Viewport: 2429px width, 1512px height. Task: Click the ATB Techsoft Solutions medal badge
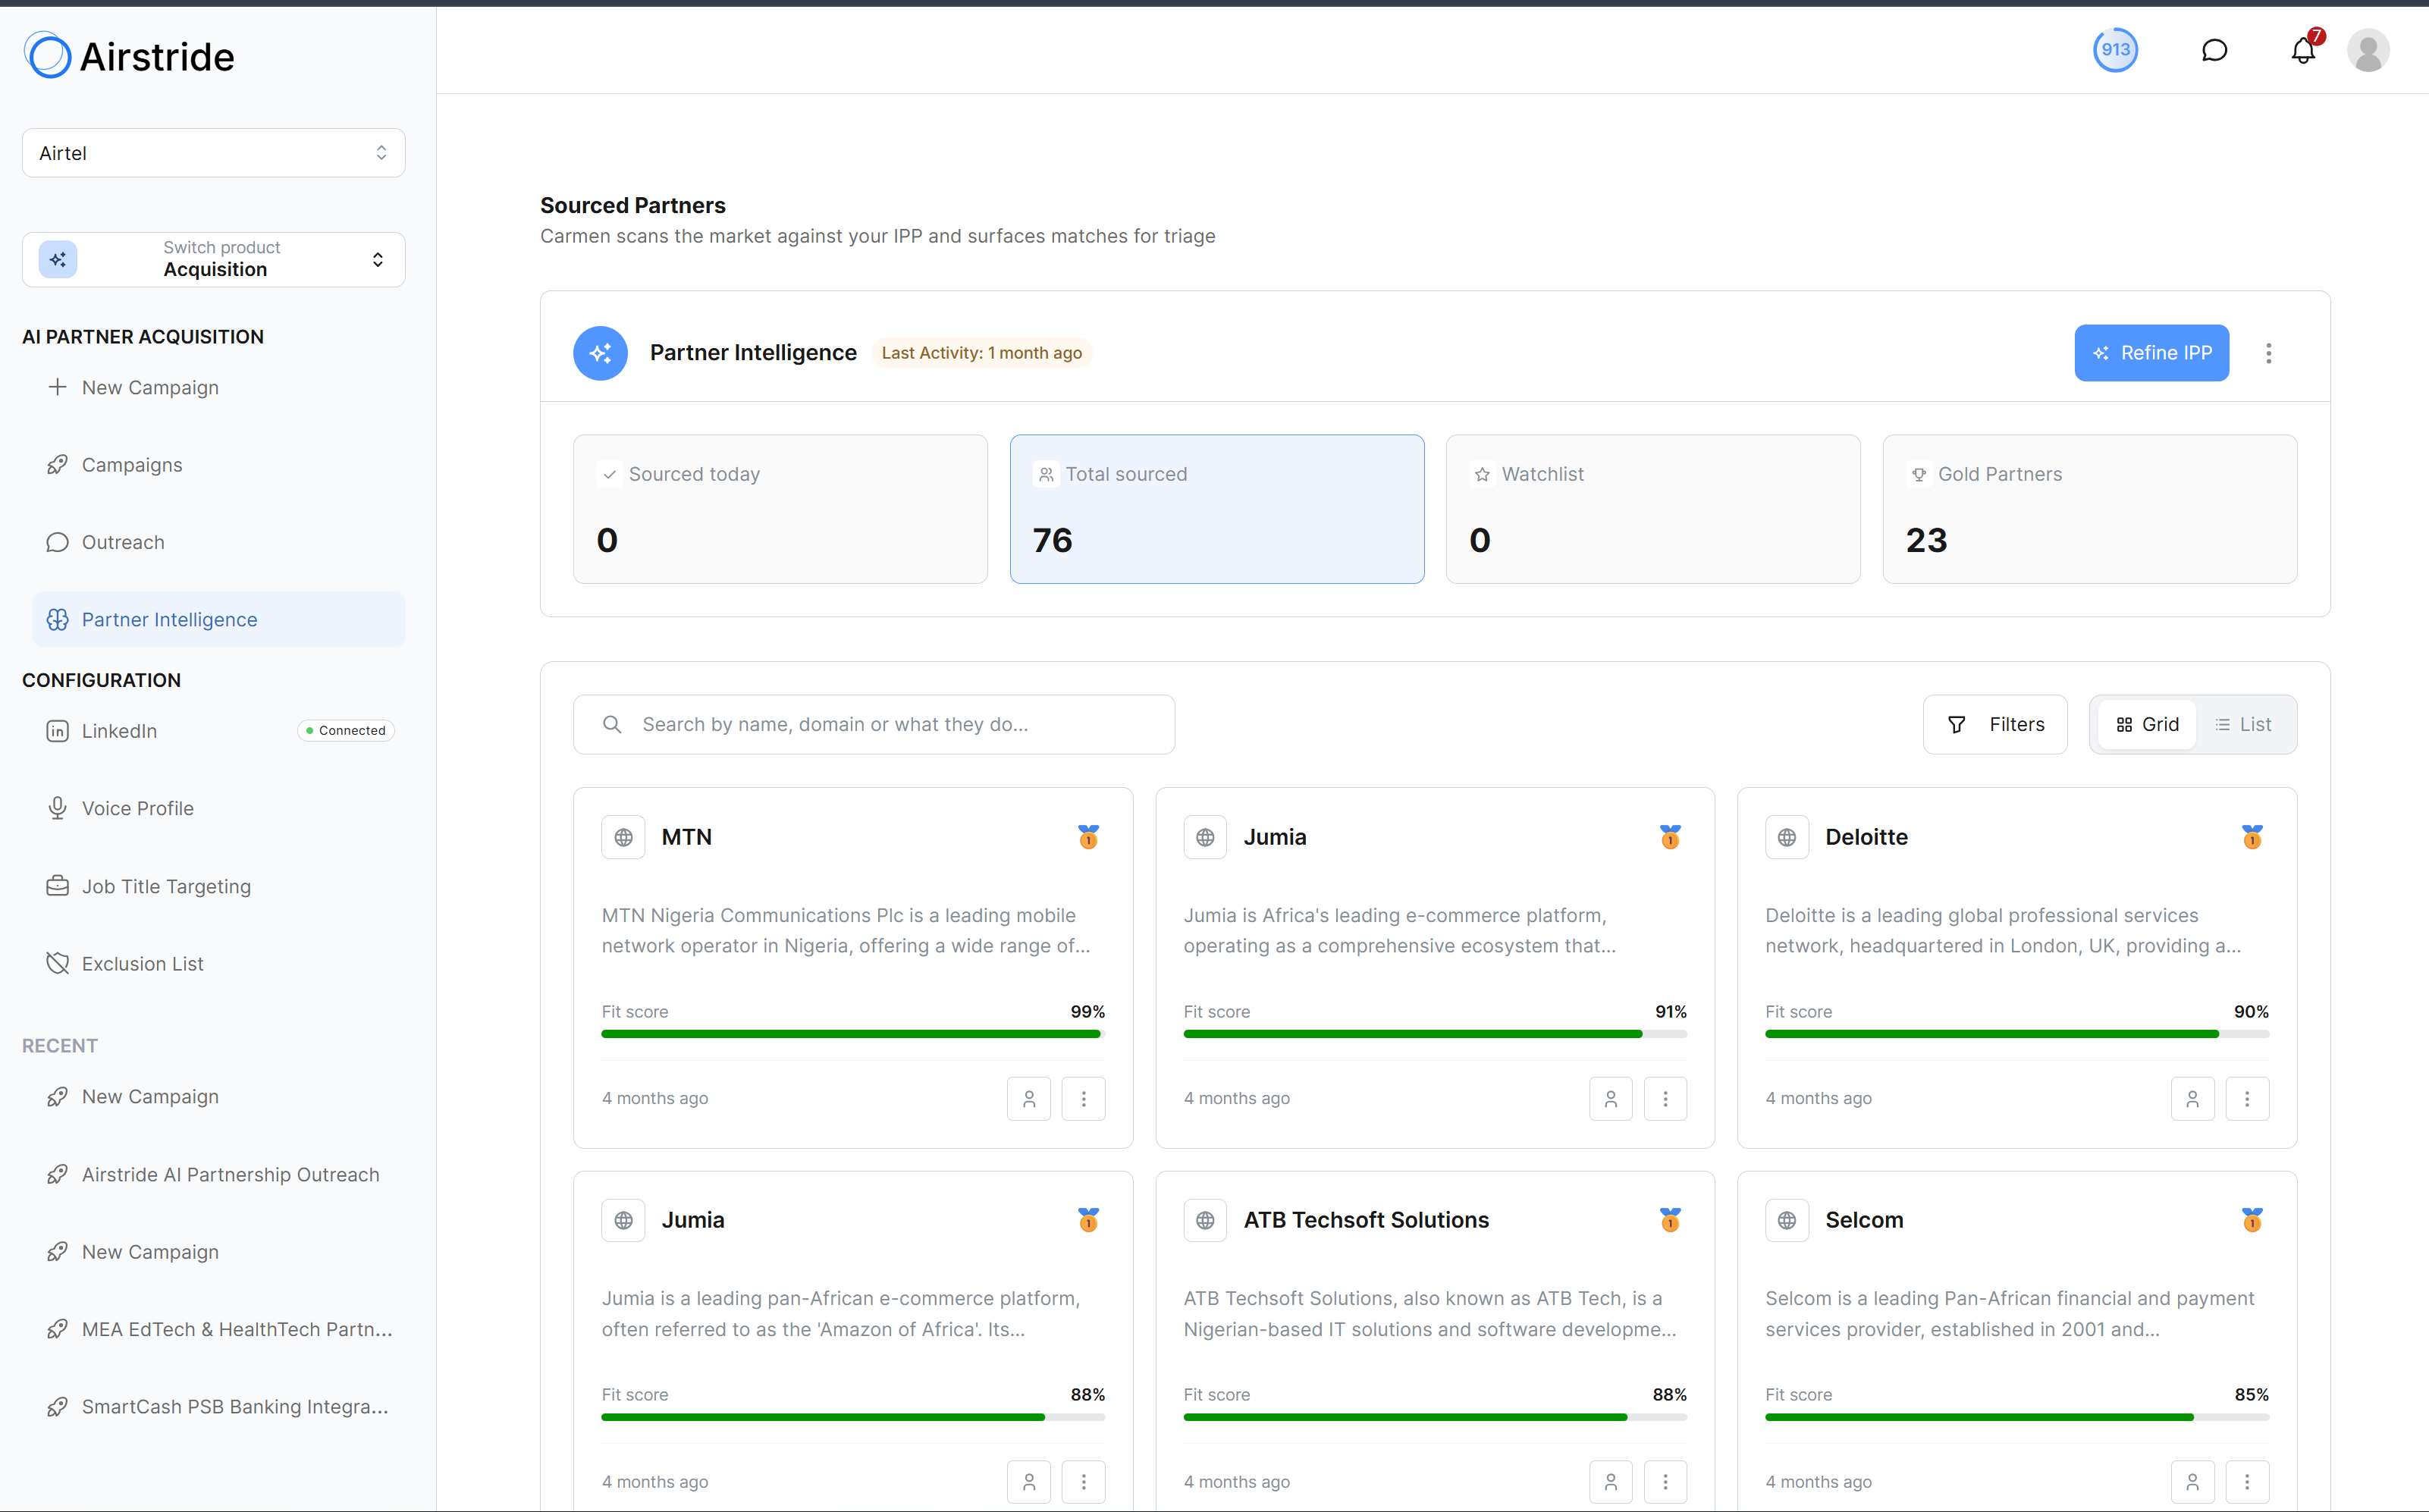coord(1670,1220)
